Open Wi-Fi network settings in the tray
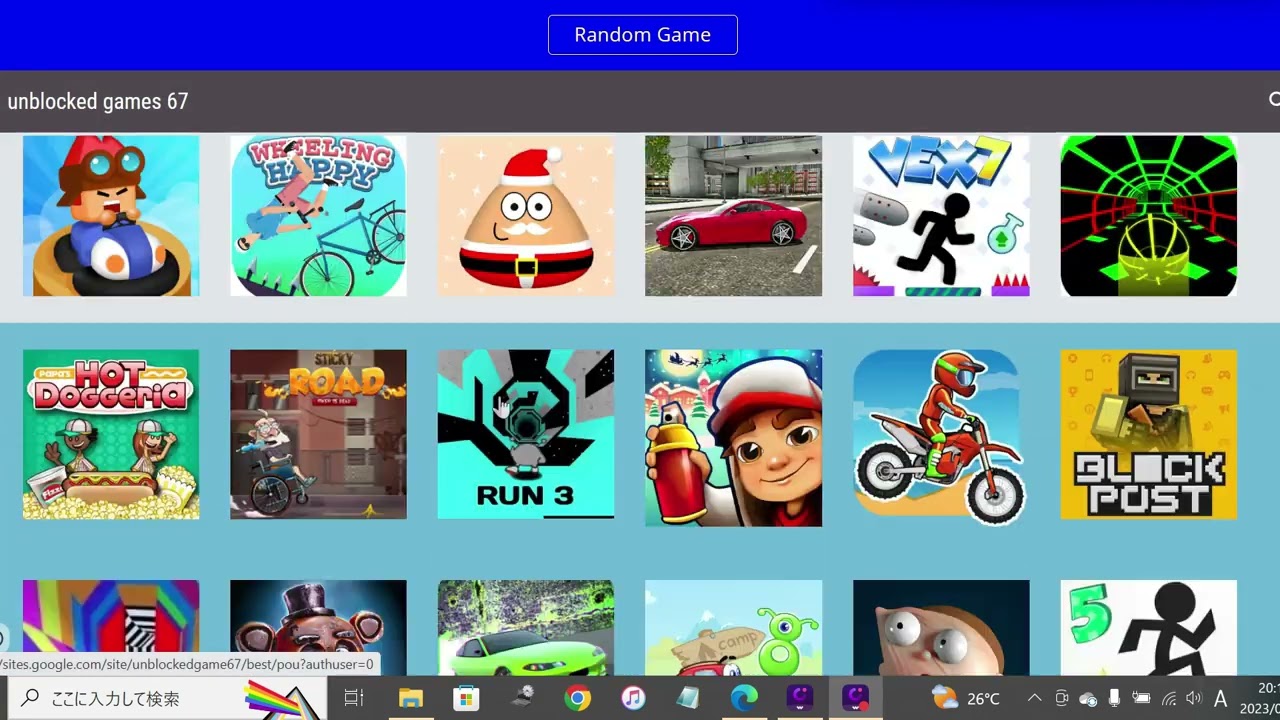This screenshot has height=720, width=1280. (x=1167, y=698)
